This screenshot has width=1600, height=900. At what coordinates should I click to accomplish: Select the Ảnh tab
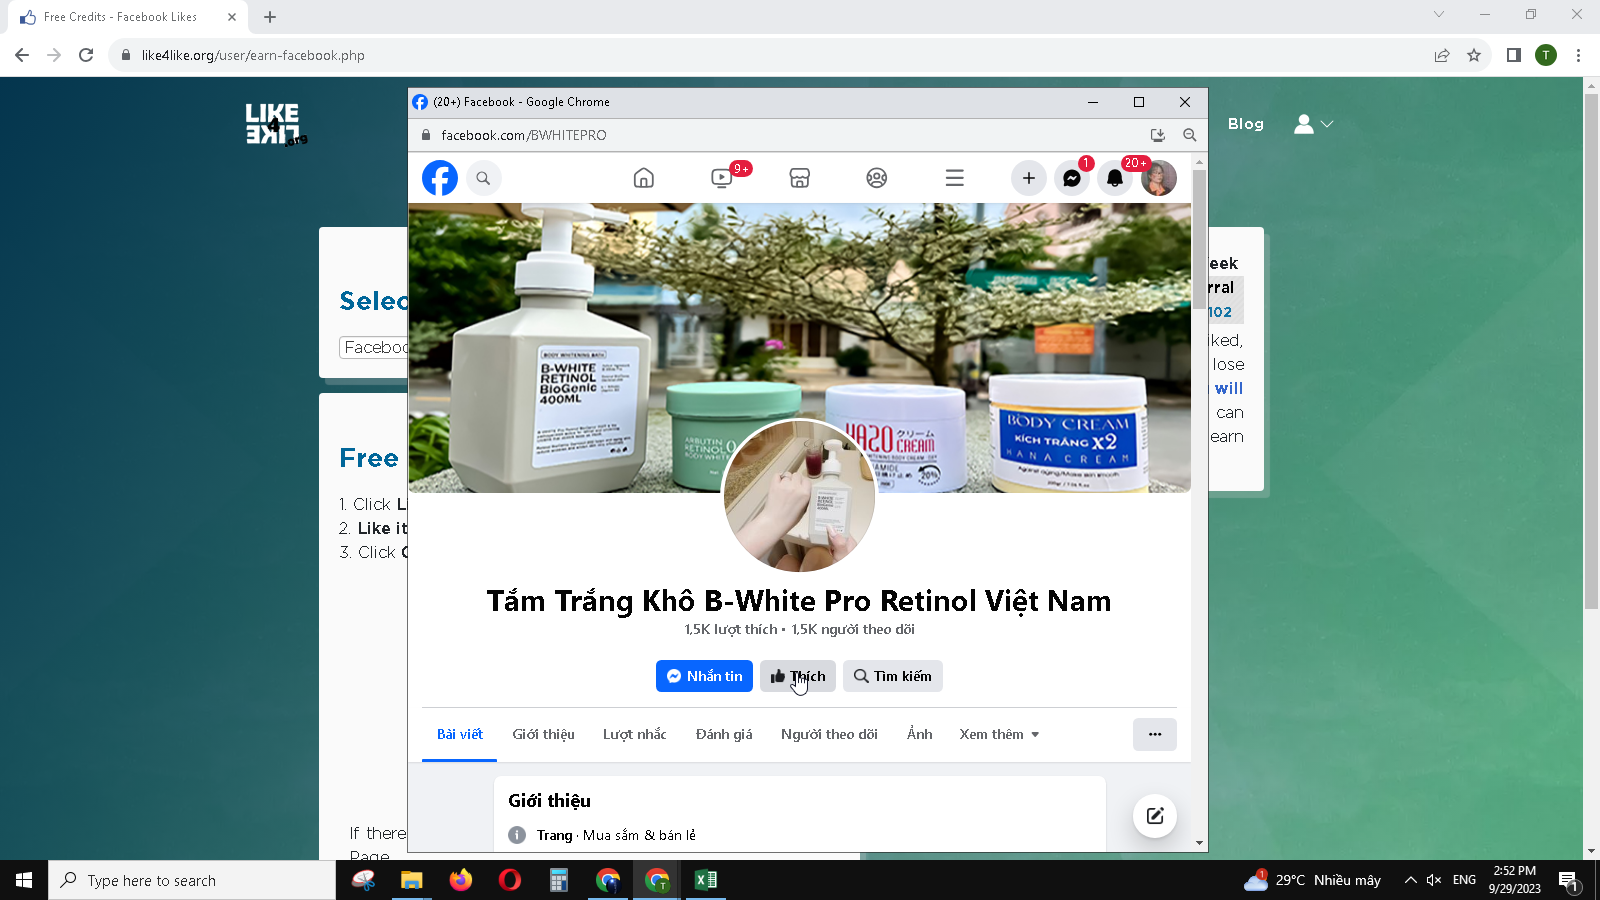pyautogui.click(x=920, y=734)
